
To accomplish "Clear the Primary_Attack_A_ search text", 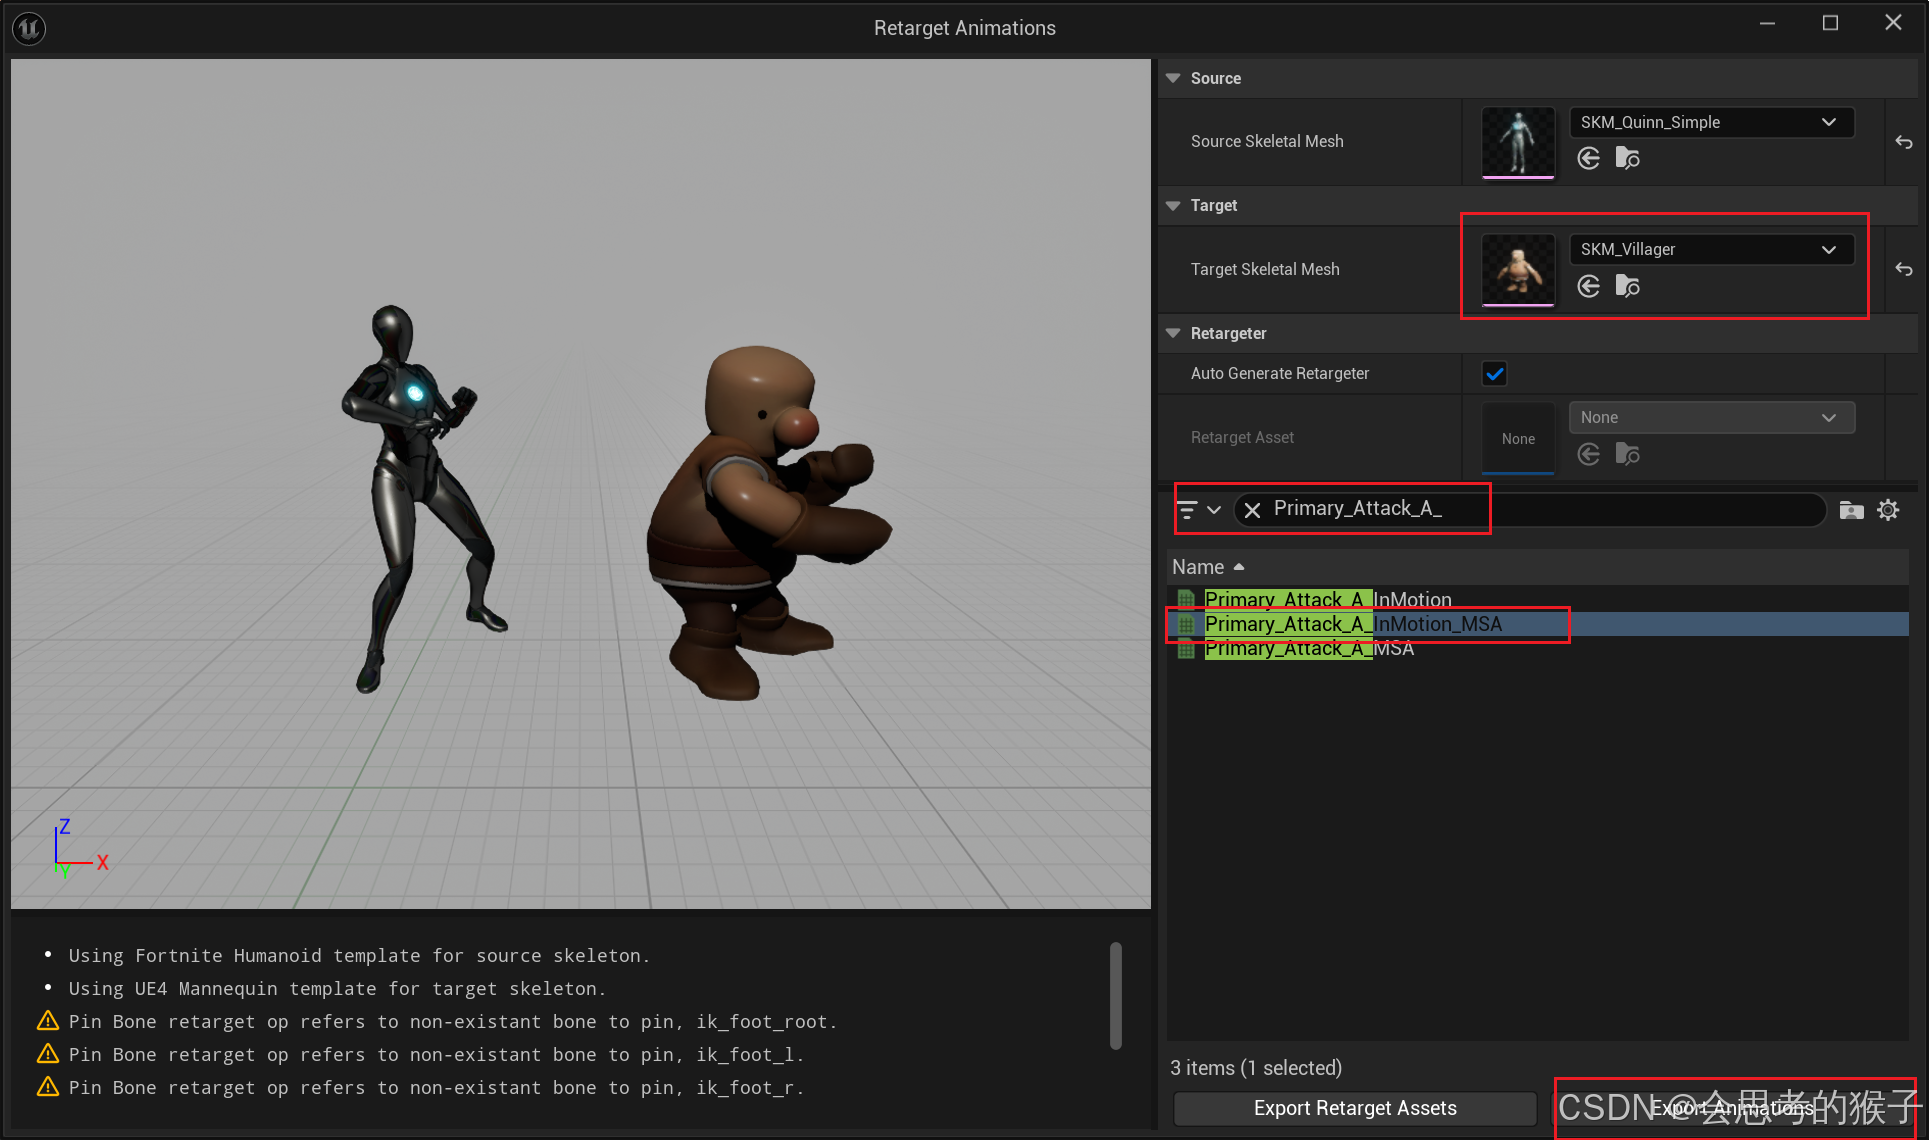I will 1252,510.
